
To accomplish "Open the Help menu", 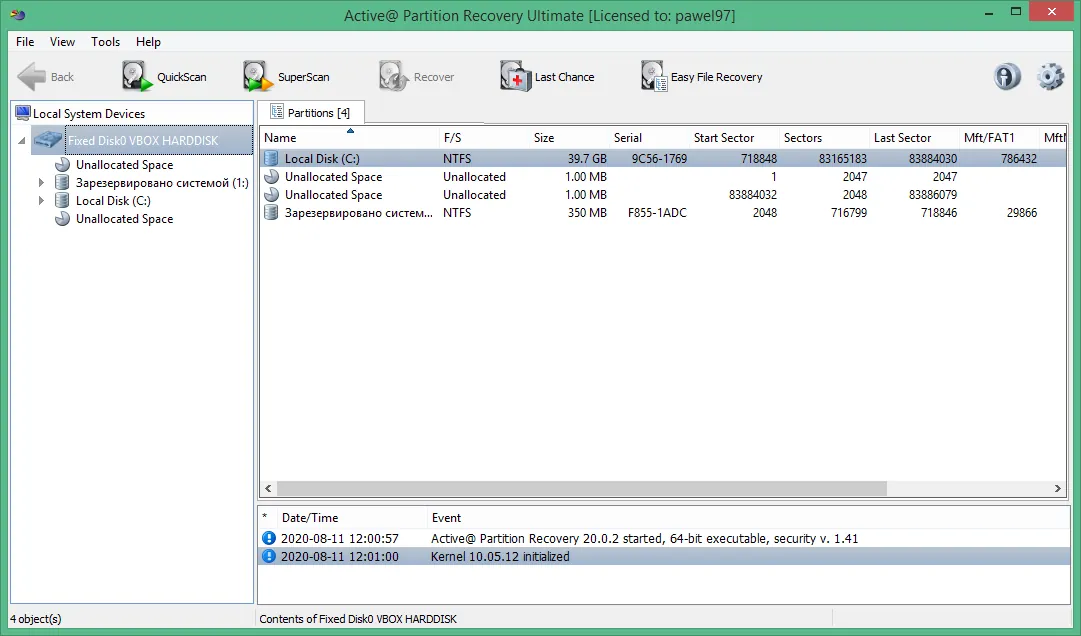I will click(x=148, y=42).
